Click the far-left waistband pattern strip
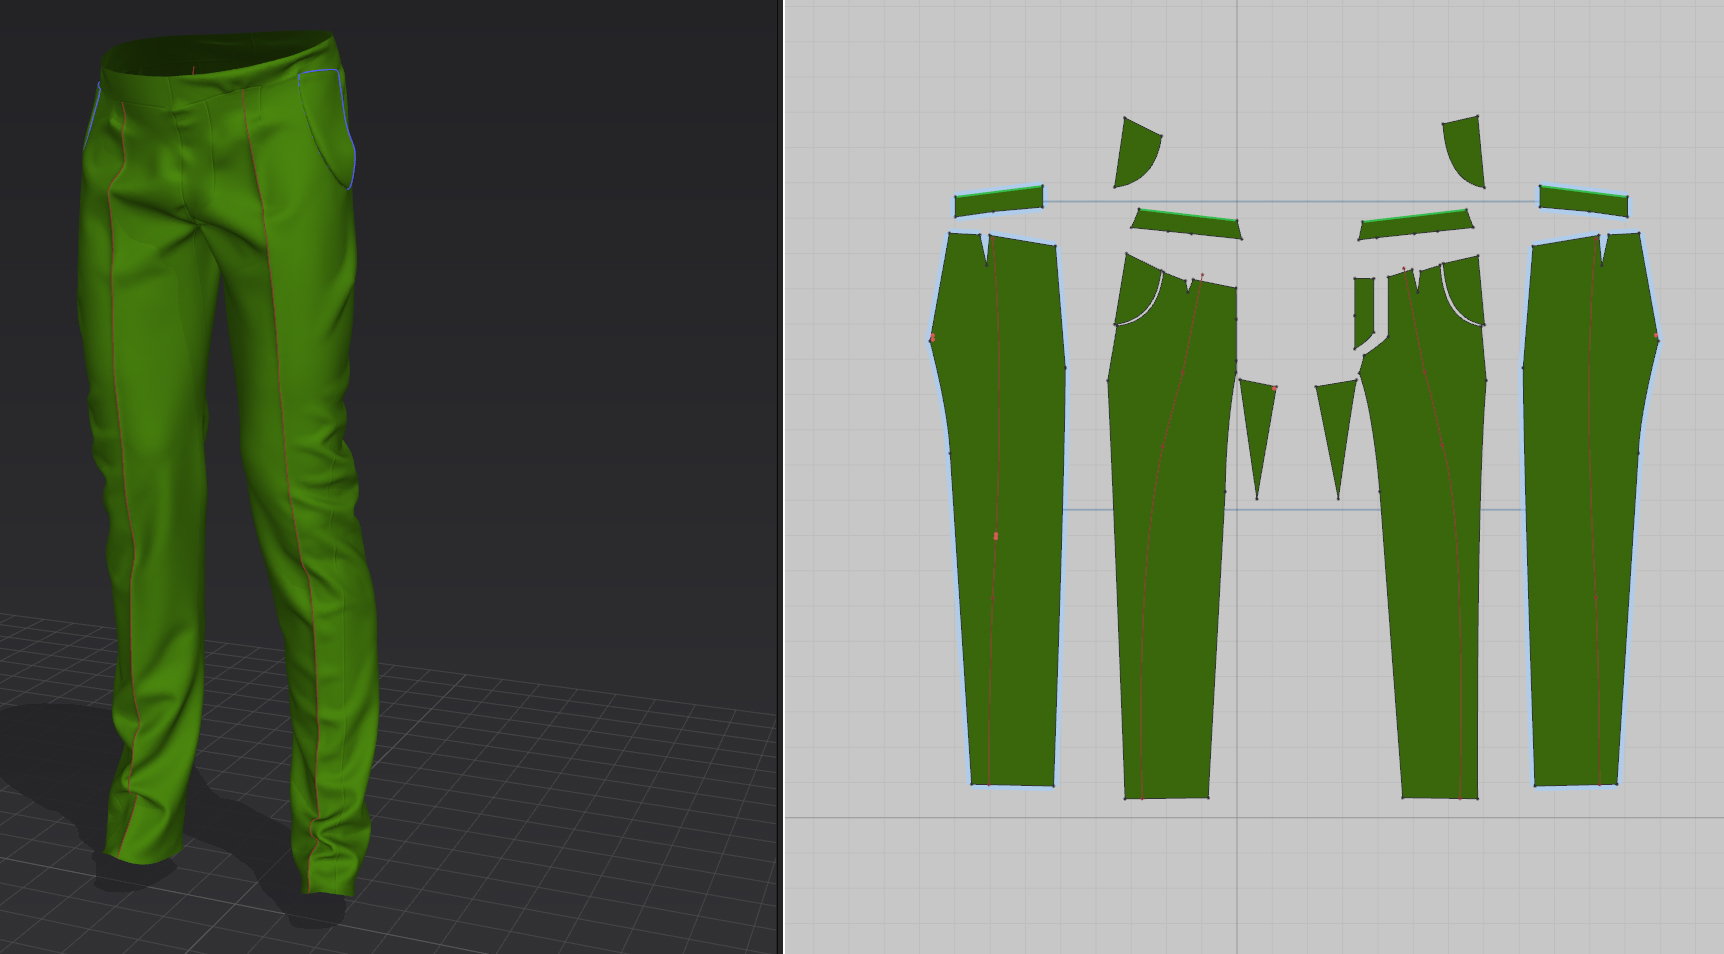Image resolution: width=1724 pixels, height=954 pixels. coord(999,200)
